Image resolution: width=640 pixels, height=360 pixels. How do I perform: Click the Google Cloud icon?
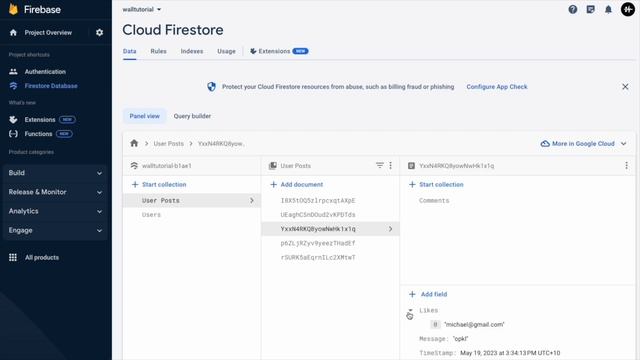point(545,144)
